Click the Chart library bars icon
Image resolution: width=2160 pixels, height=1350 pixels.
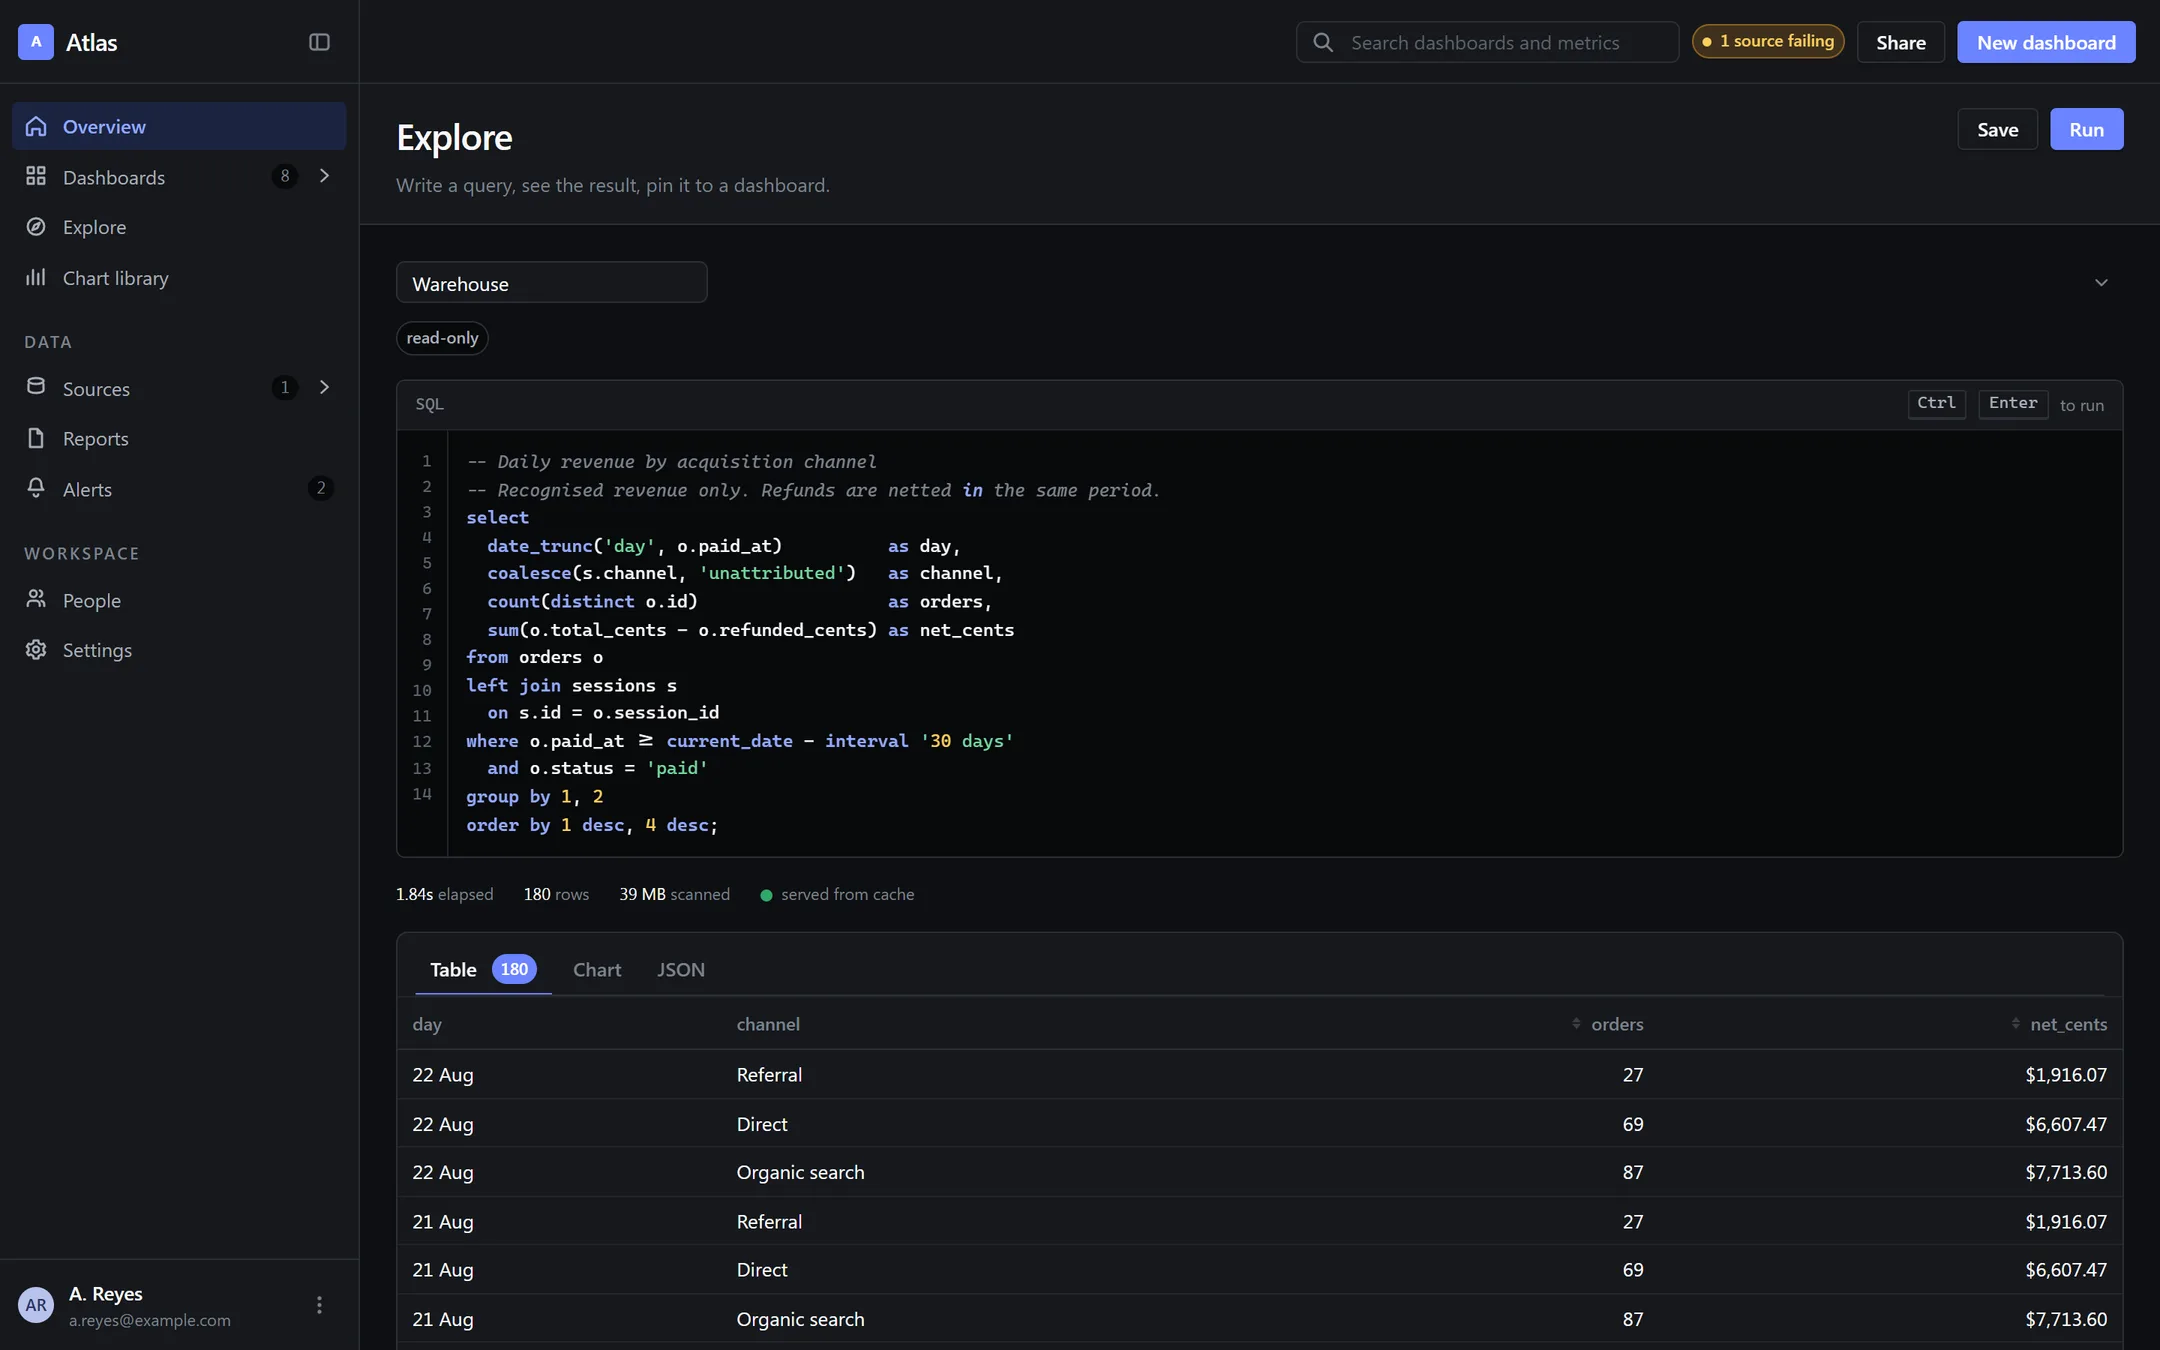(36, 277)
